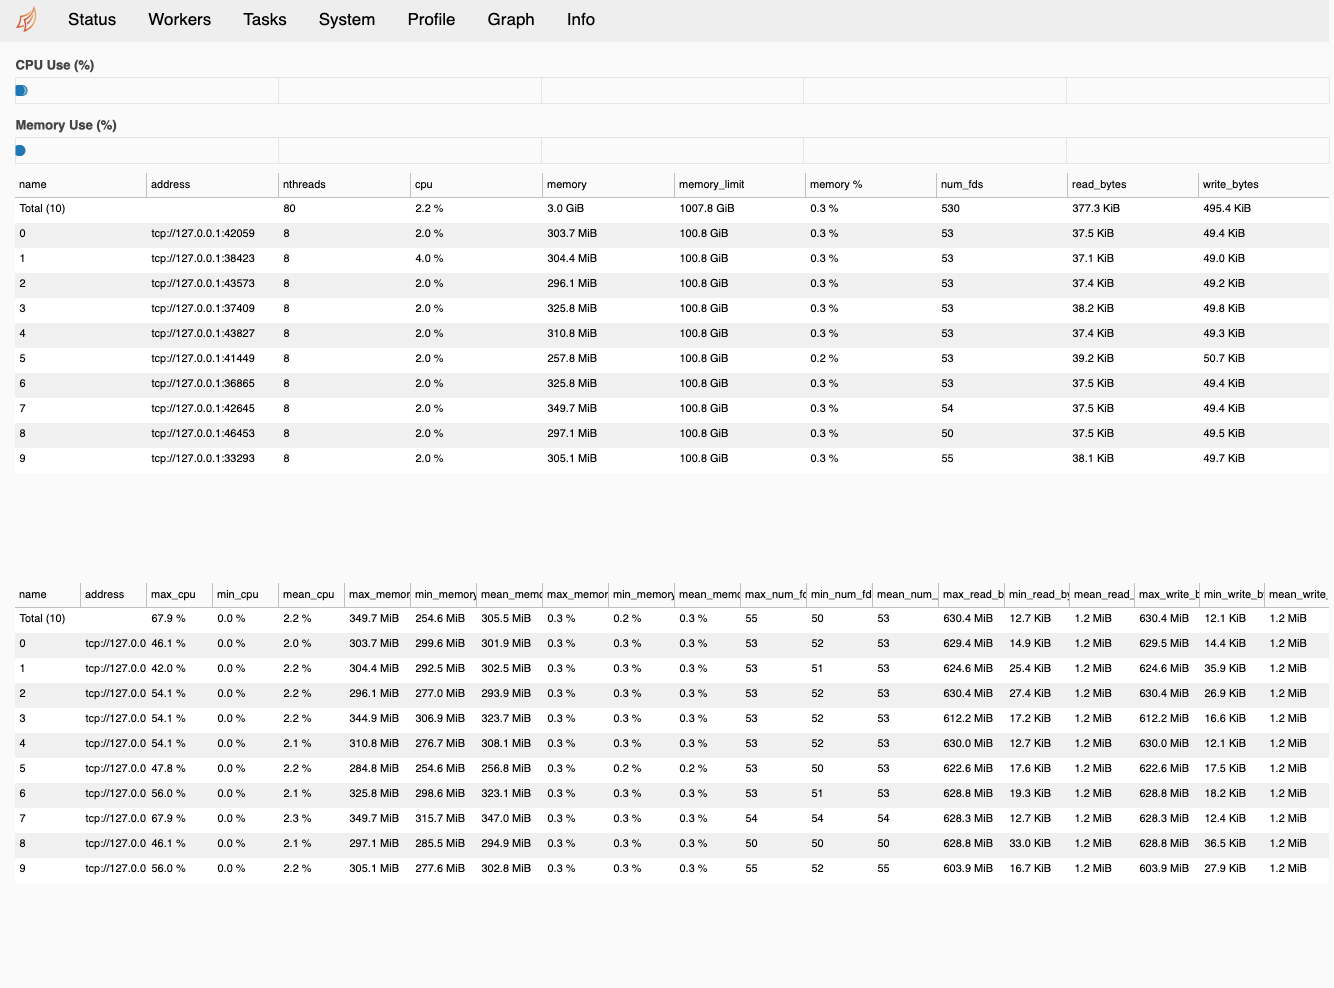Click the 284.8 MiB max memory cell
This screenshot has height=988, width=1334.
pos(374,768)
